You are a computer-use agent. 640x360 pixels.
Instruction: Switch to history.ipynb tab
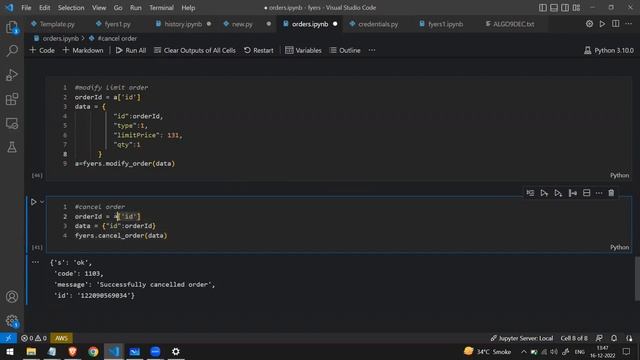click(183, 24)
